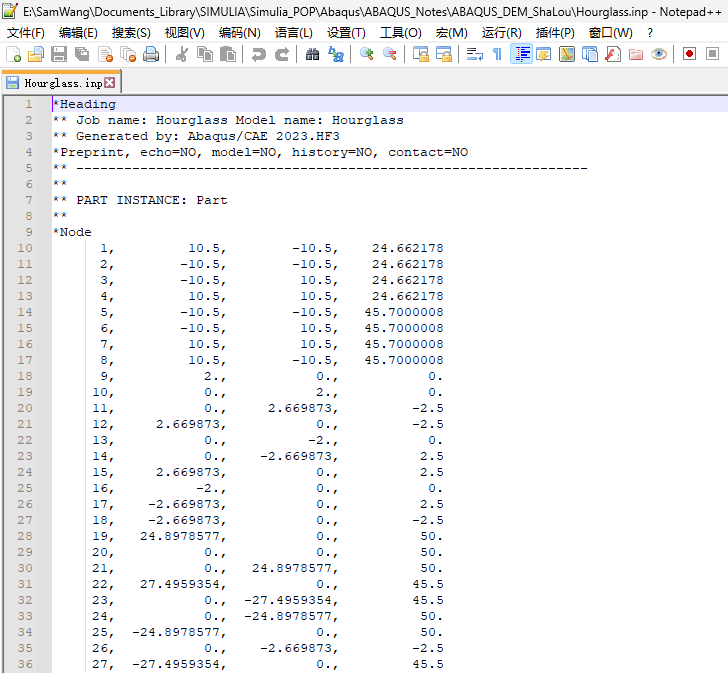
Task: Click the '** PART INSTANCE: Part' comment line
Action: pos(140,200)
